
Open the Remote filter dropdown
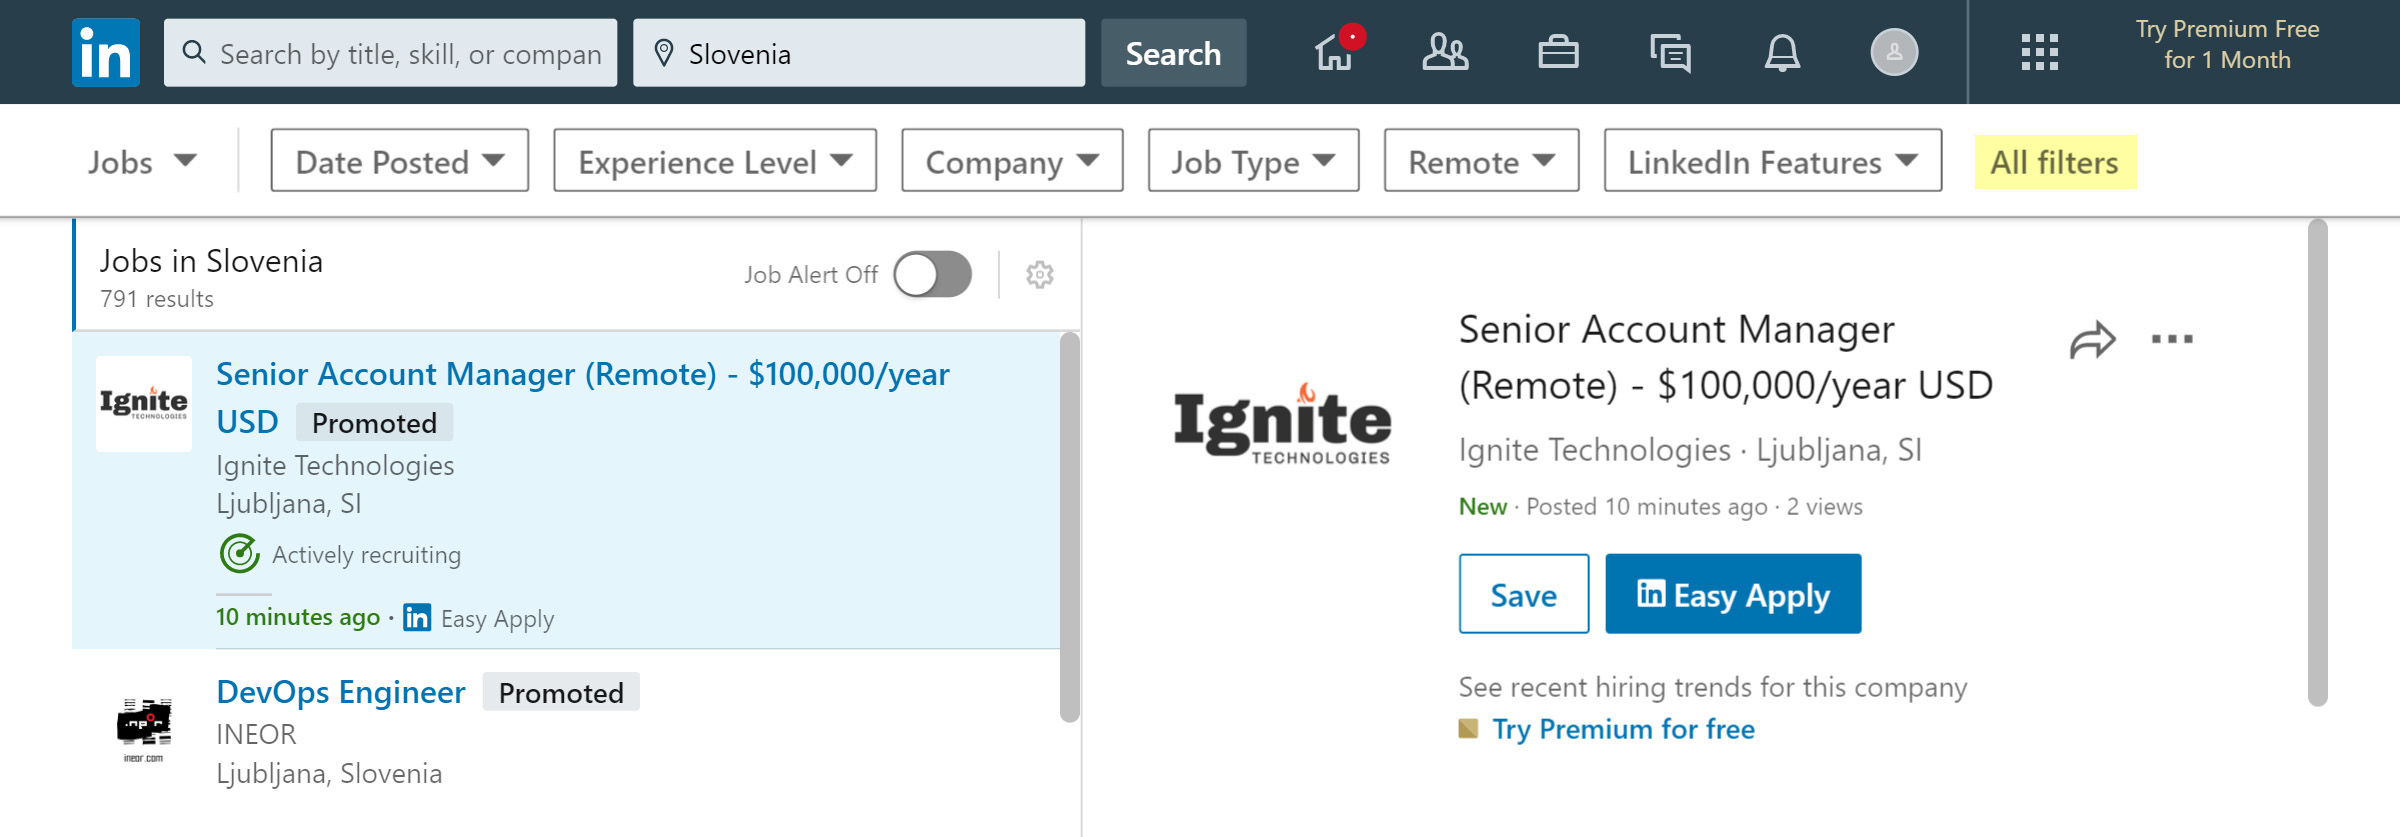1481,161
